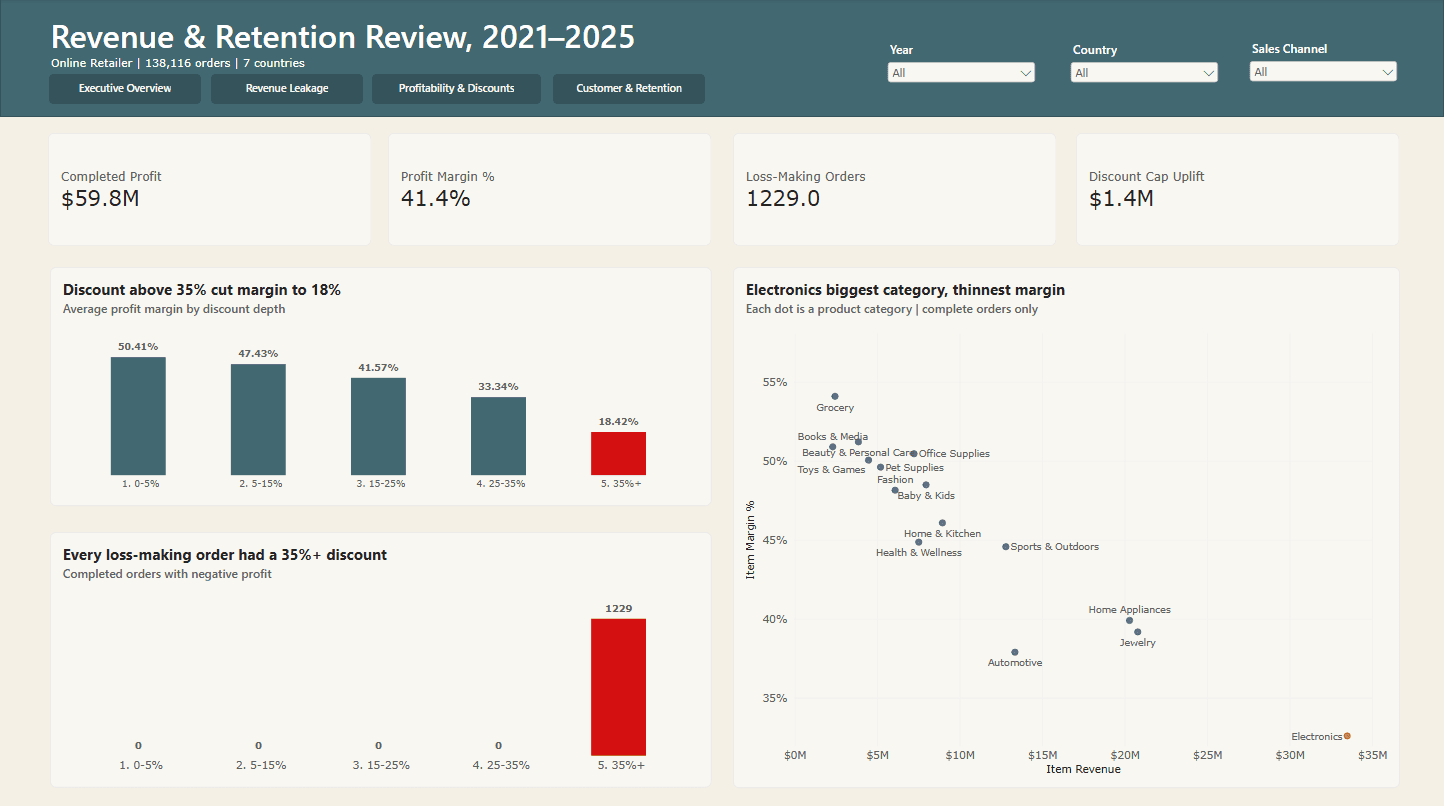
Task: Switch to the Revenue Leakage page
Action: (287, 89)
